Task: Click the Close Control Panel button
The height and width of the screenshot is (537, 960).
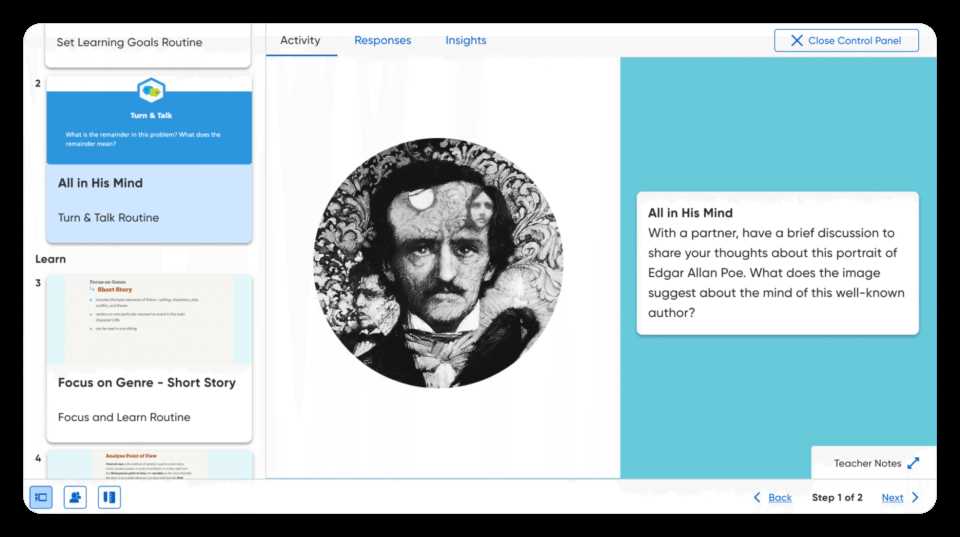Action: (x=846, y=40)
